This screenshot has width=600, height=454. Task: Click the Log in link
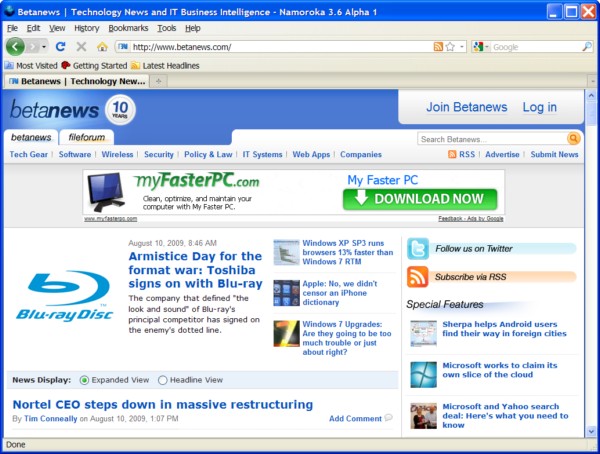click(540, 107)
